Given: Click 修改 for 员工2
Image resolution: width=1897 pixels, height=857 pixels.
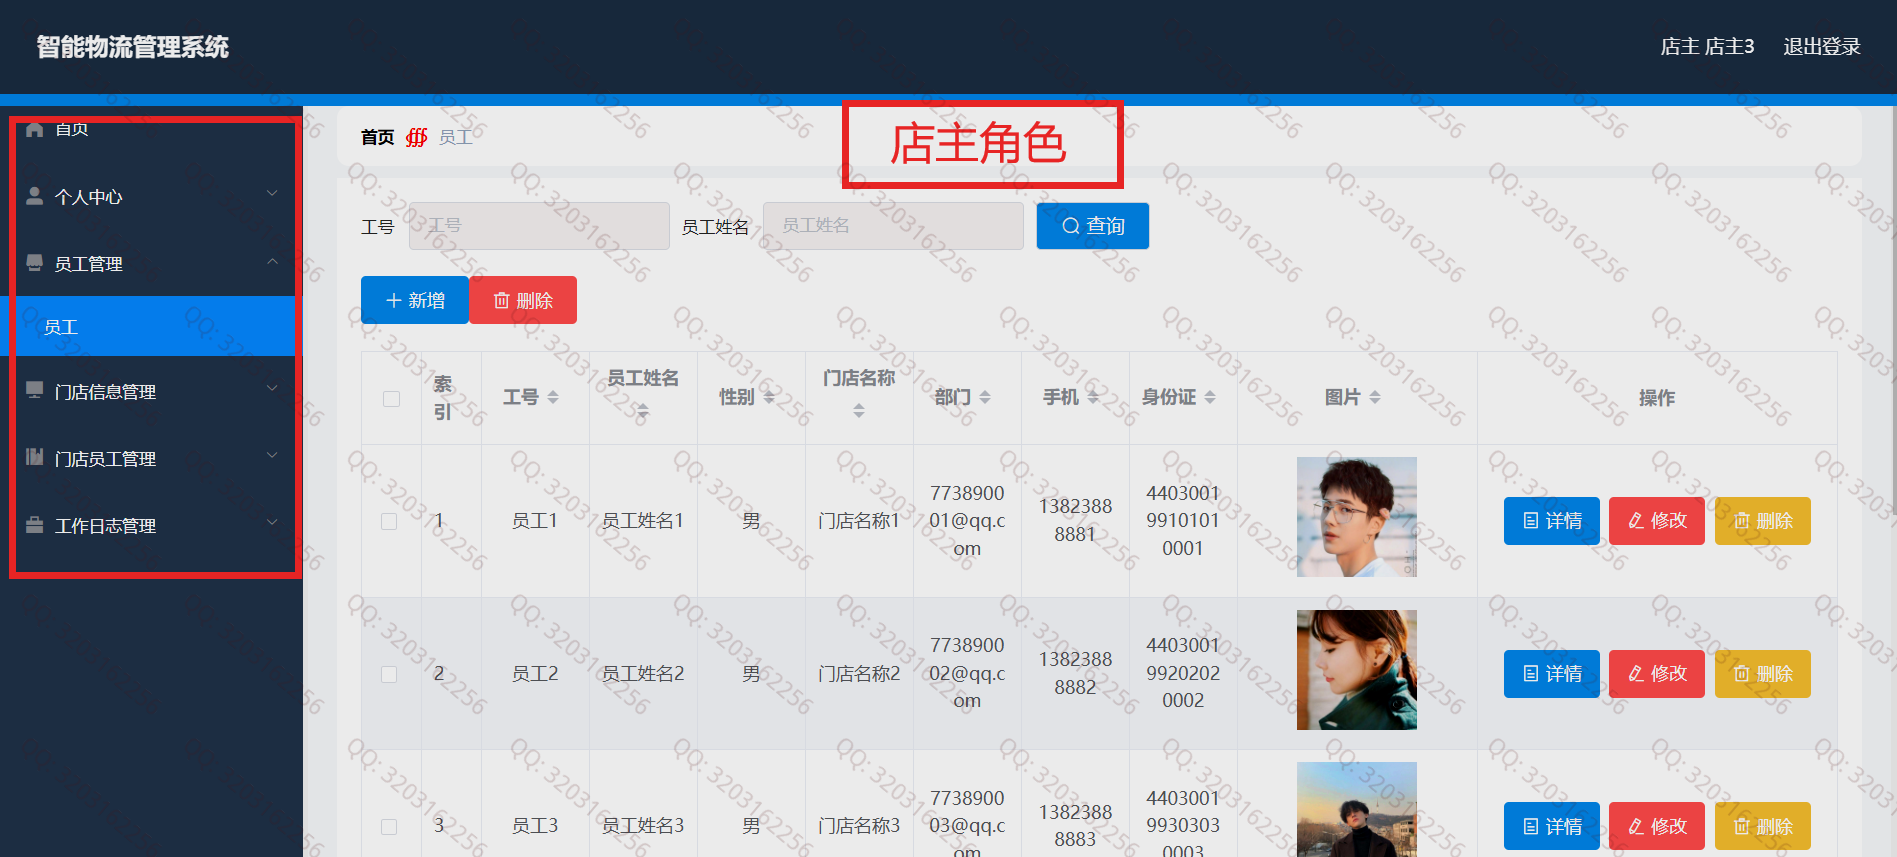Looking at the screenshot, I should [x=1656, y=674].
